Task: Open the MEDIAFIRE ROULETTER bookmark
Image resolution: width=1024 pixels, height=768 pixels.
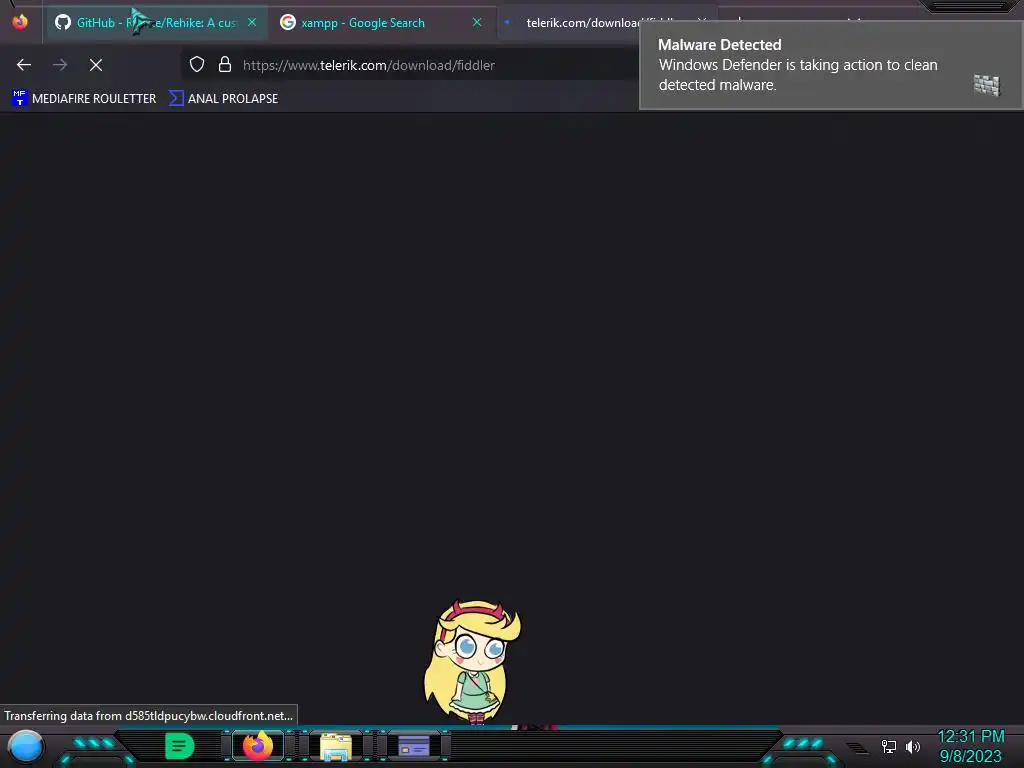Action: pos(84,99)
